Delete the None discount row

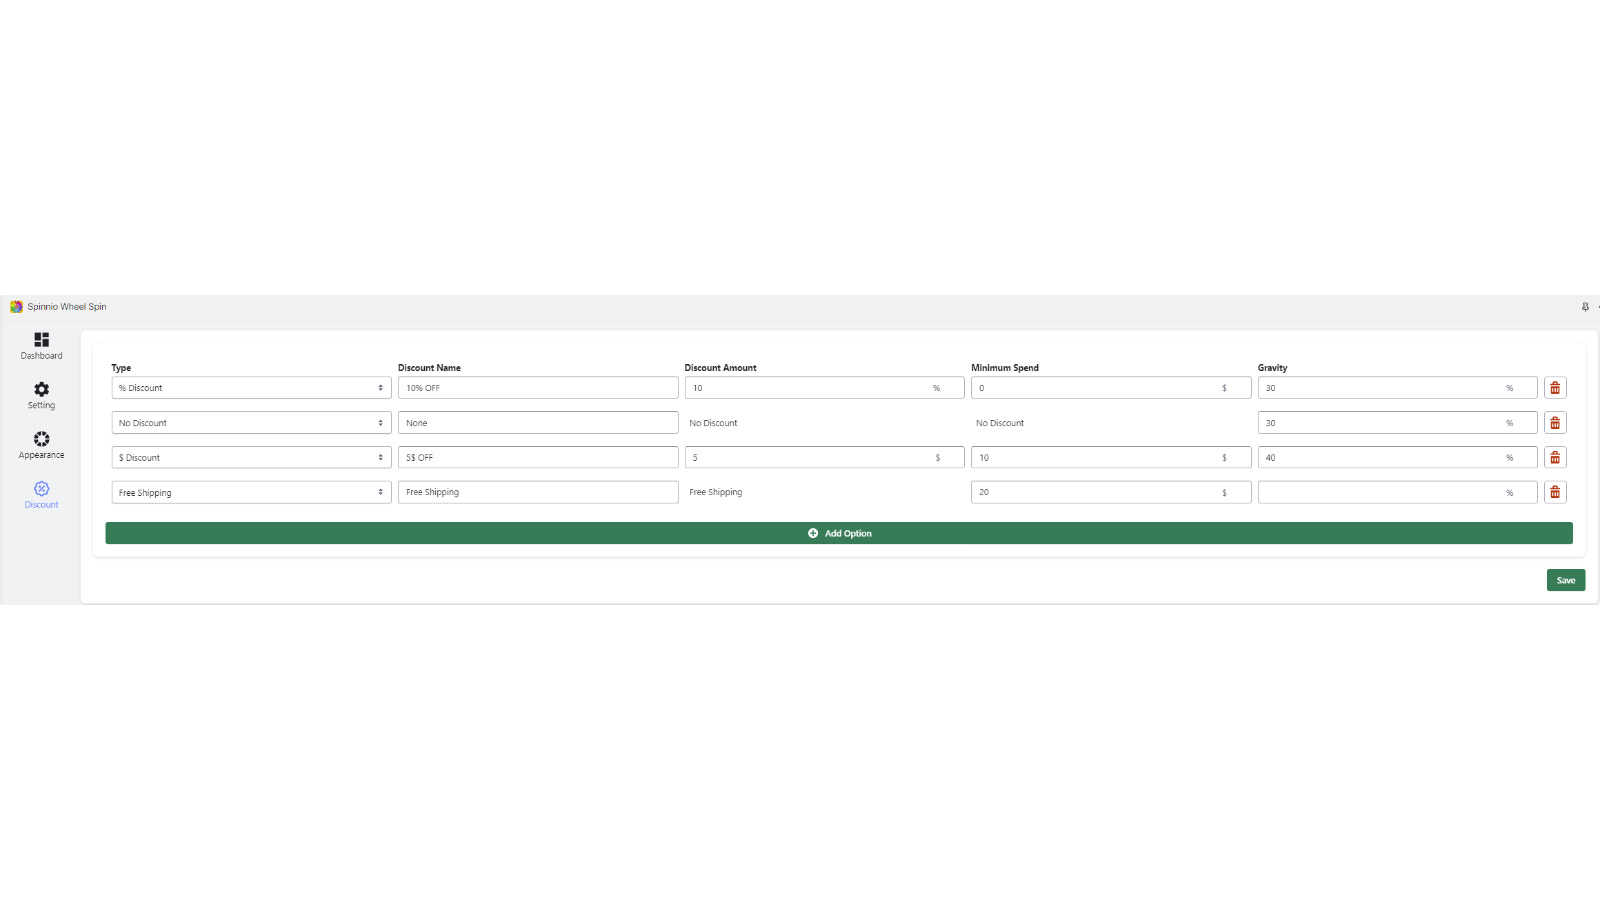pos(1555,423)
